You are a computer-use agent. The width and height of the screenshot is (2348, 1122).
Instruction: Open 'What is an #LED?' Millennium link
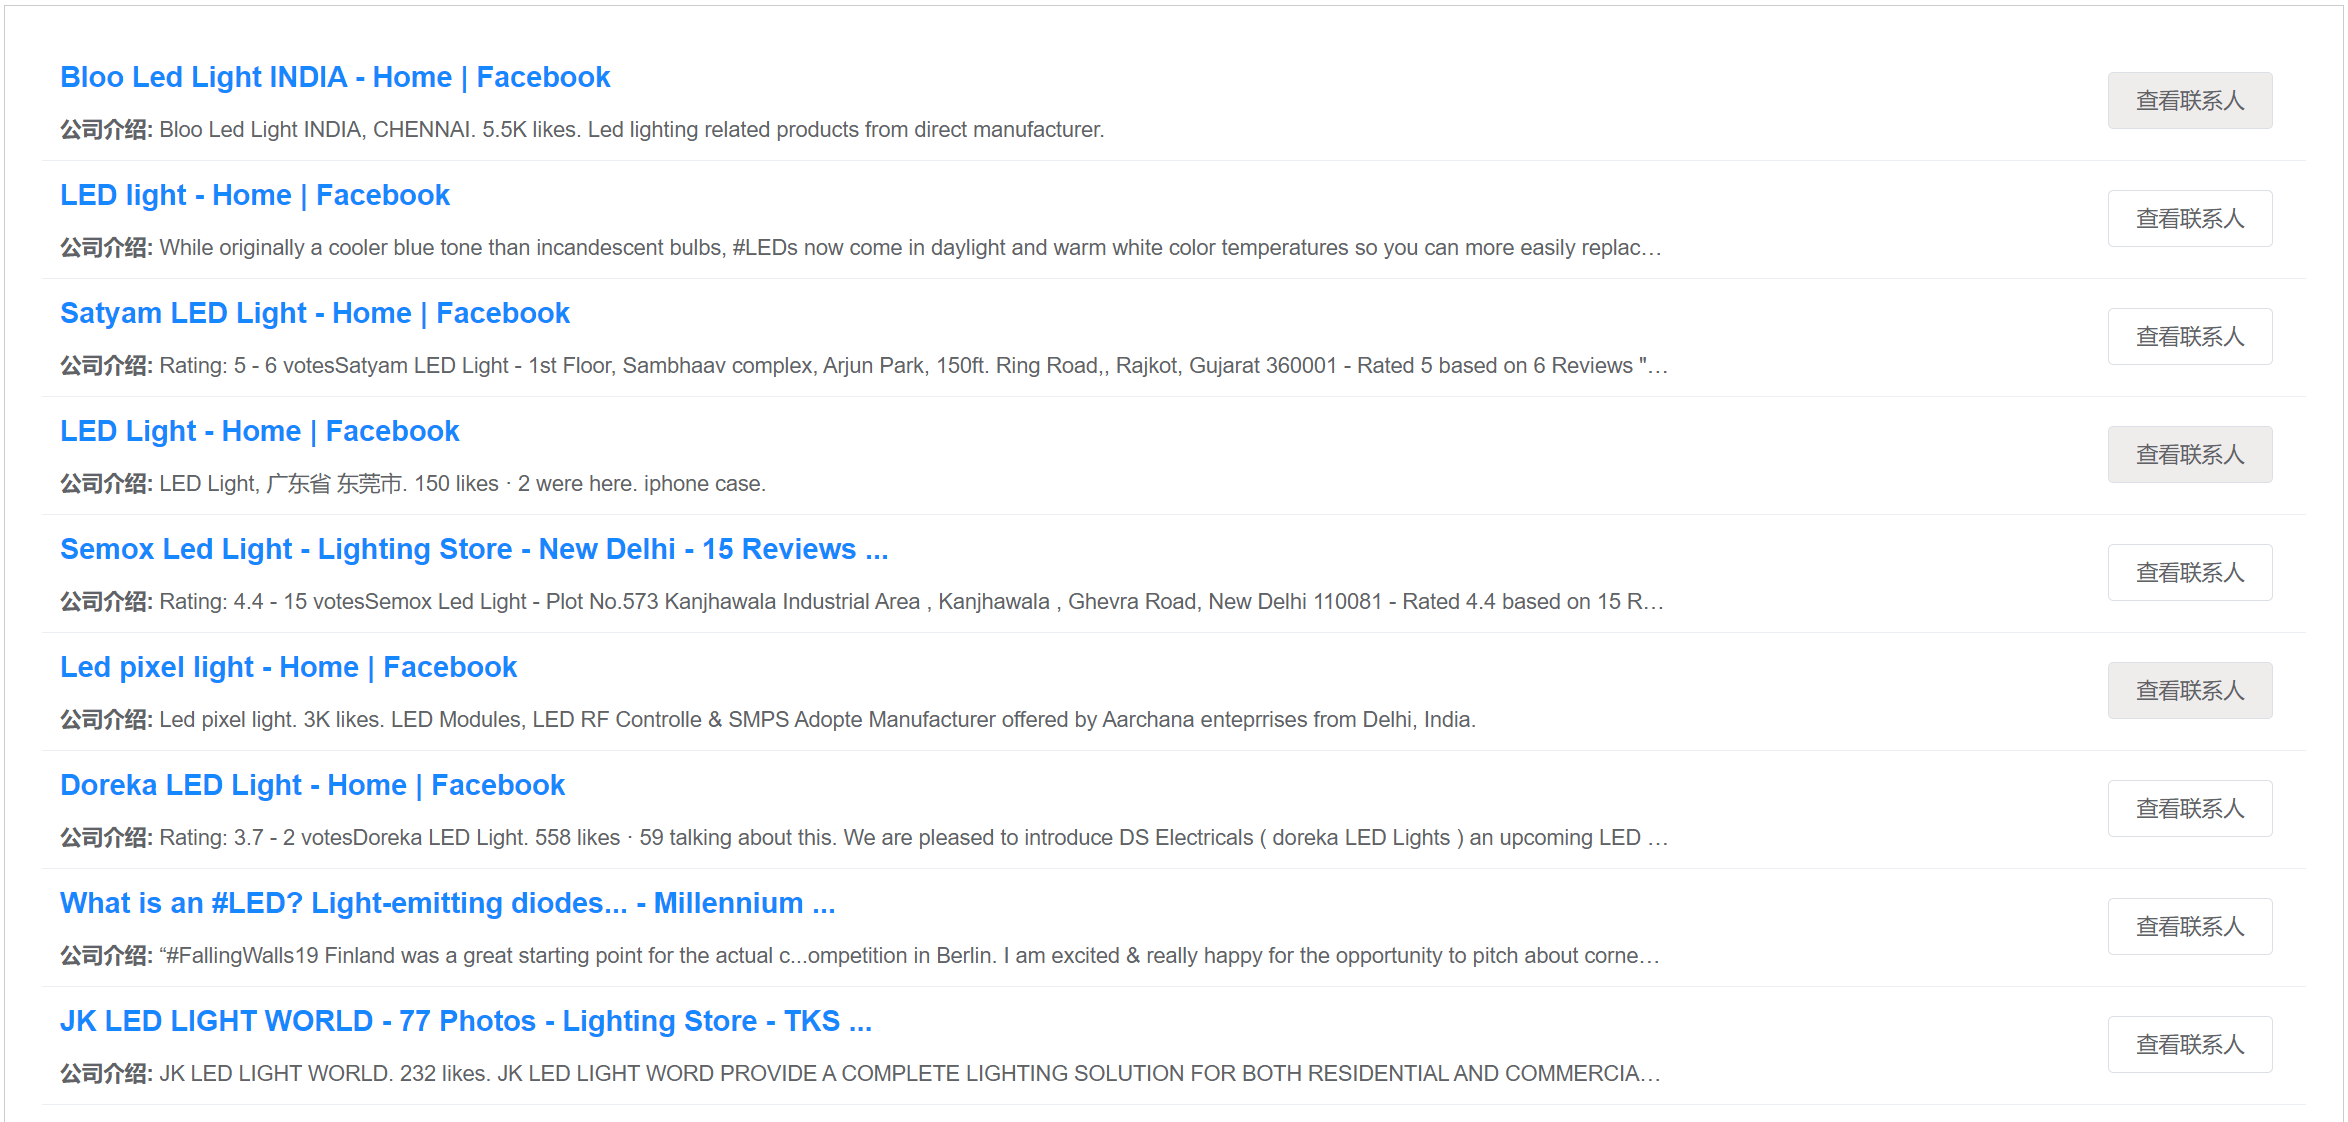pyautogui.click(x=448, y=903)
